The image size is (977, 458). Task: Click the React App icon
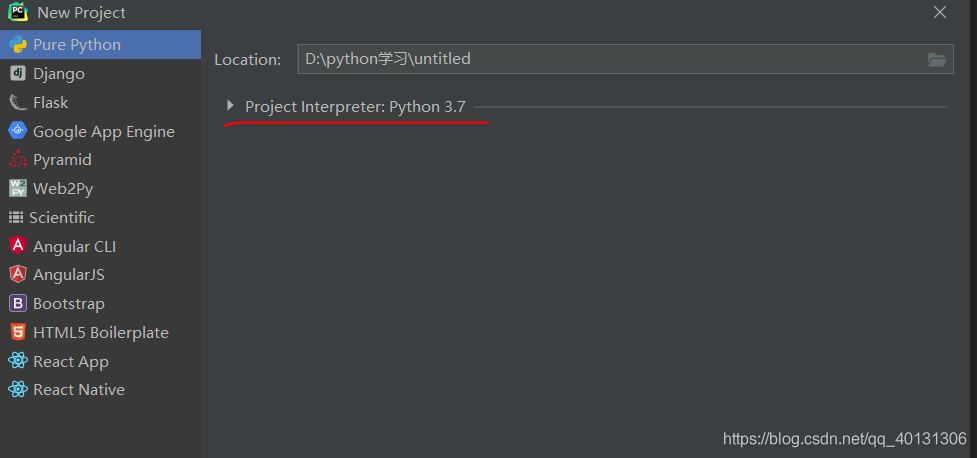(17, 362)
